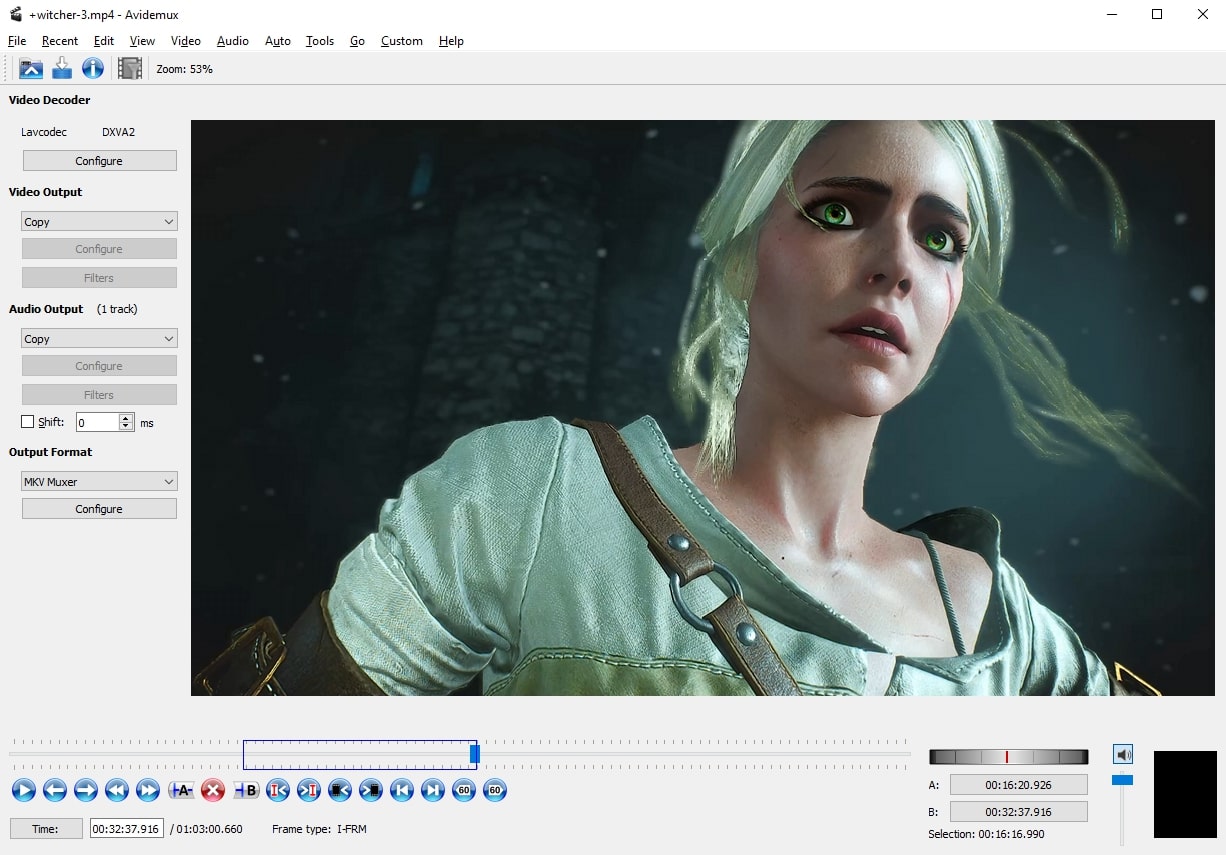This screenshot has height=855, width=1226.
Task: Click the filmstrip icon in the toolbar
Action: (130, 68)
